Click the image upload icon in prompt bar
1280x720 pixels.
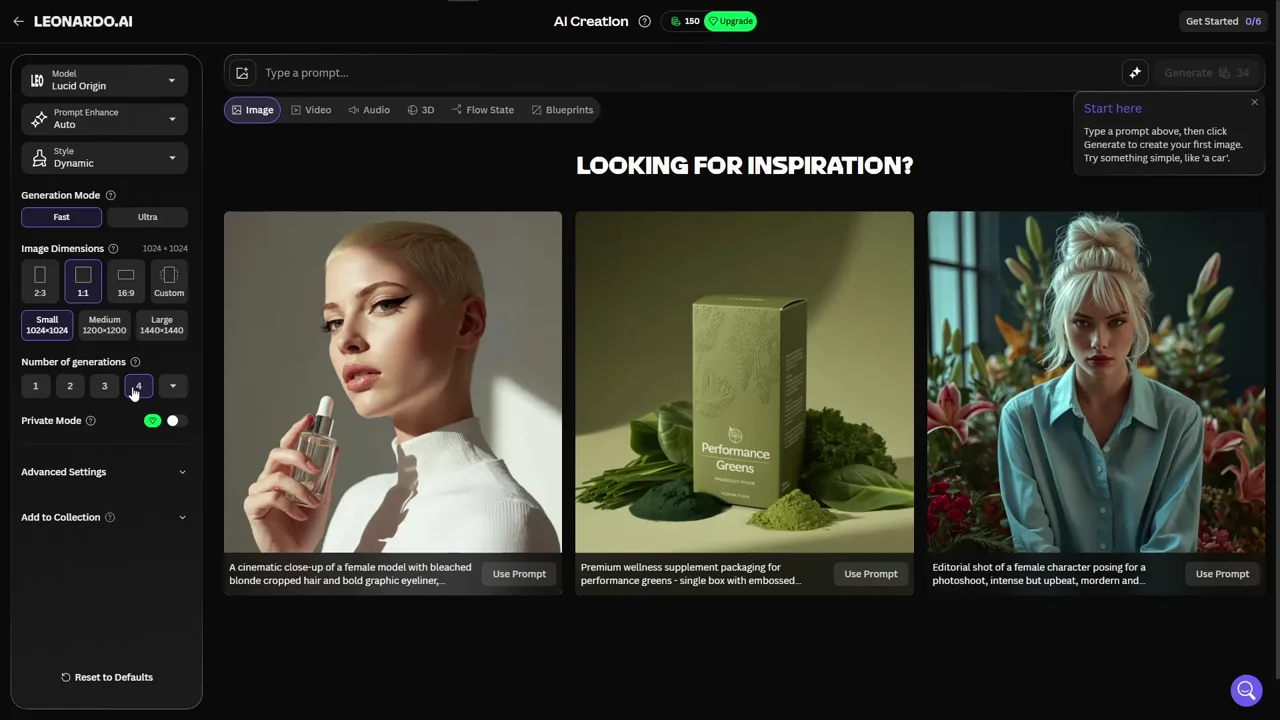242,73
